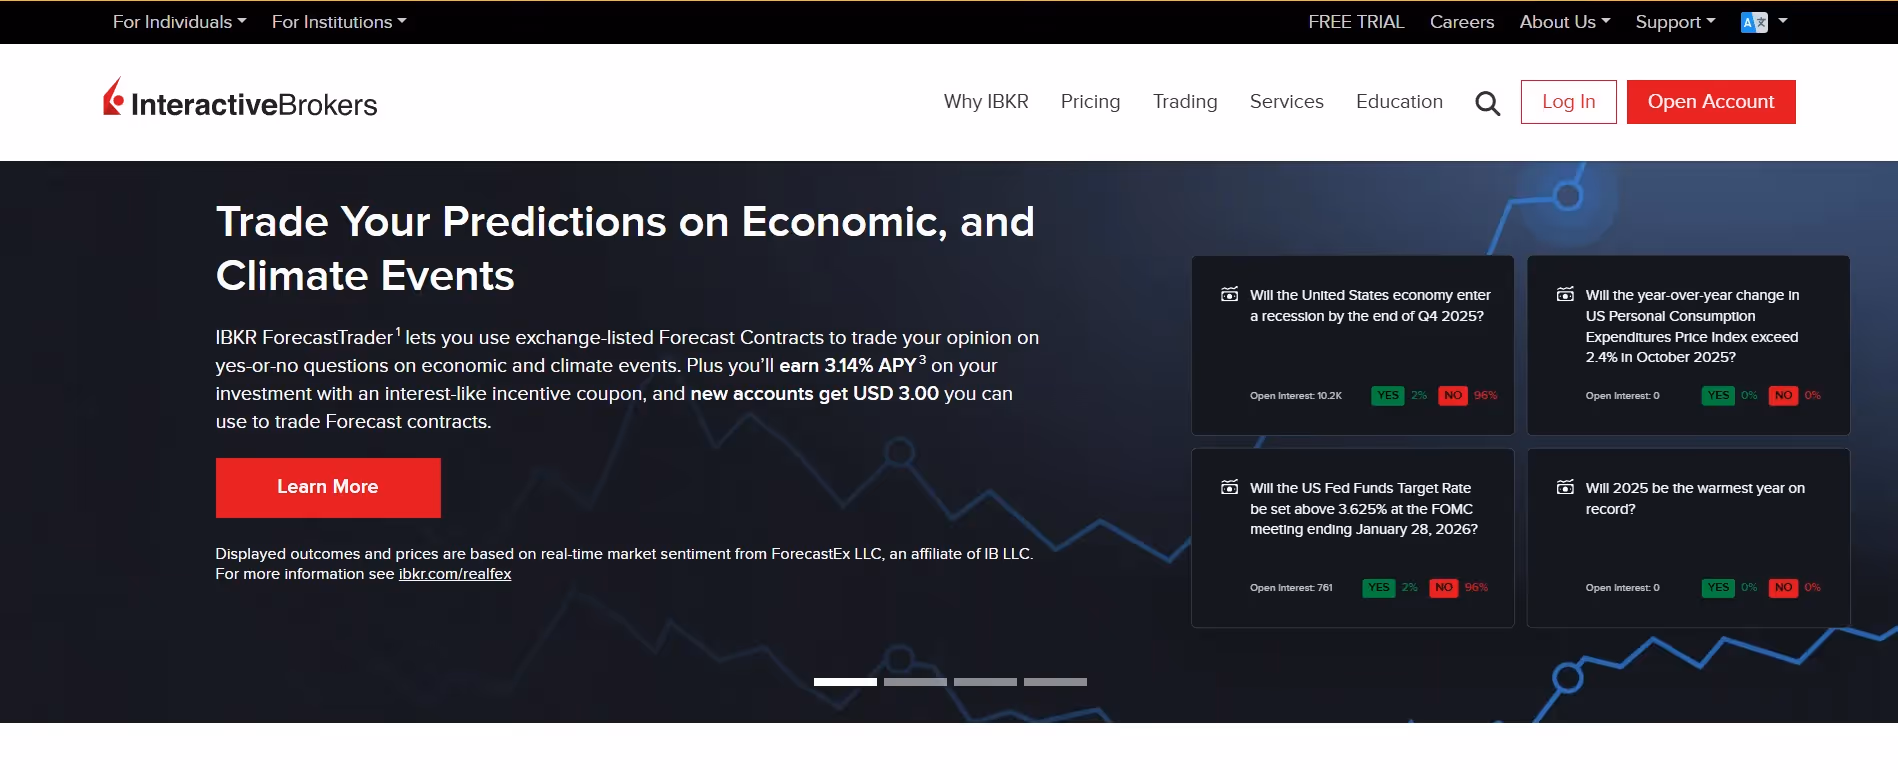The image size is (1898, 770).
Task: Open the Why IBKR menu
Action: [x=986, y=102]
